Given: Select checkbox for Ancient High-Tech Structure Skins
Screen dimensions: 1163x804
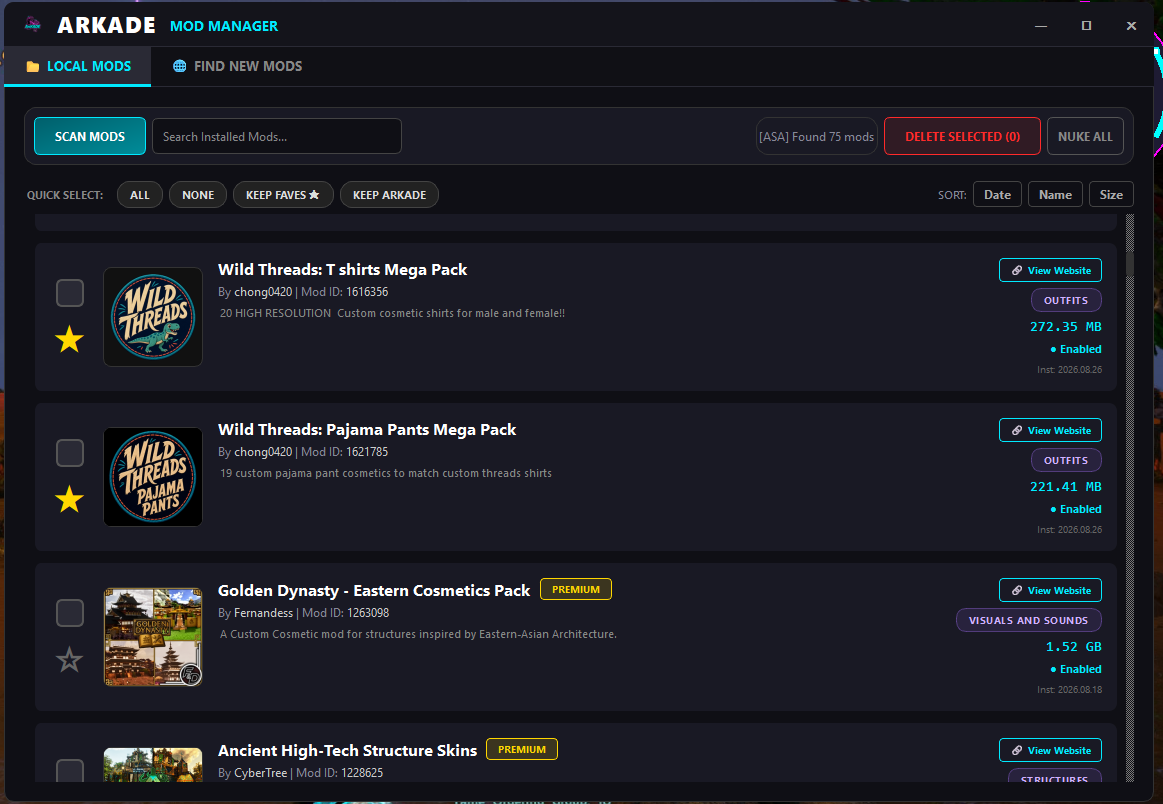Looking at the screenshot, I should point(70,771).
